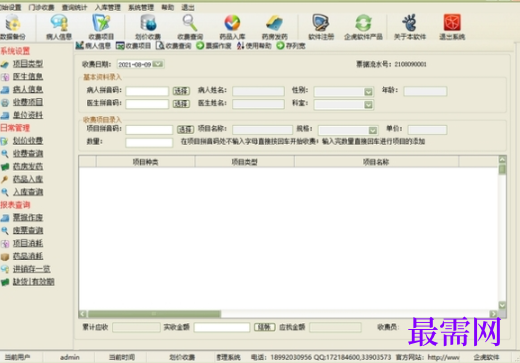The image size is (520, 363).
Task: Click 使用帮助 in the secondary toolbar
Action: point(254,46)
